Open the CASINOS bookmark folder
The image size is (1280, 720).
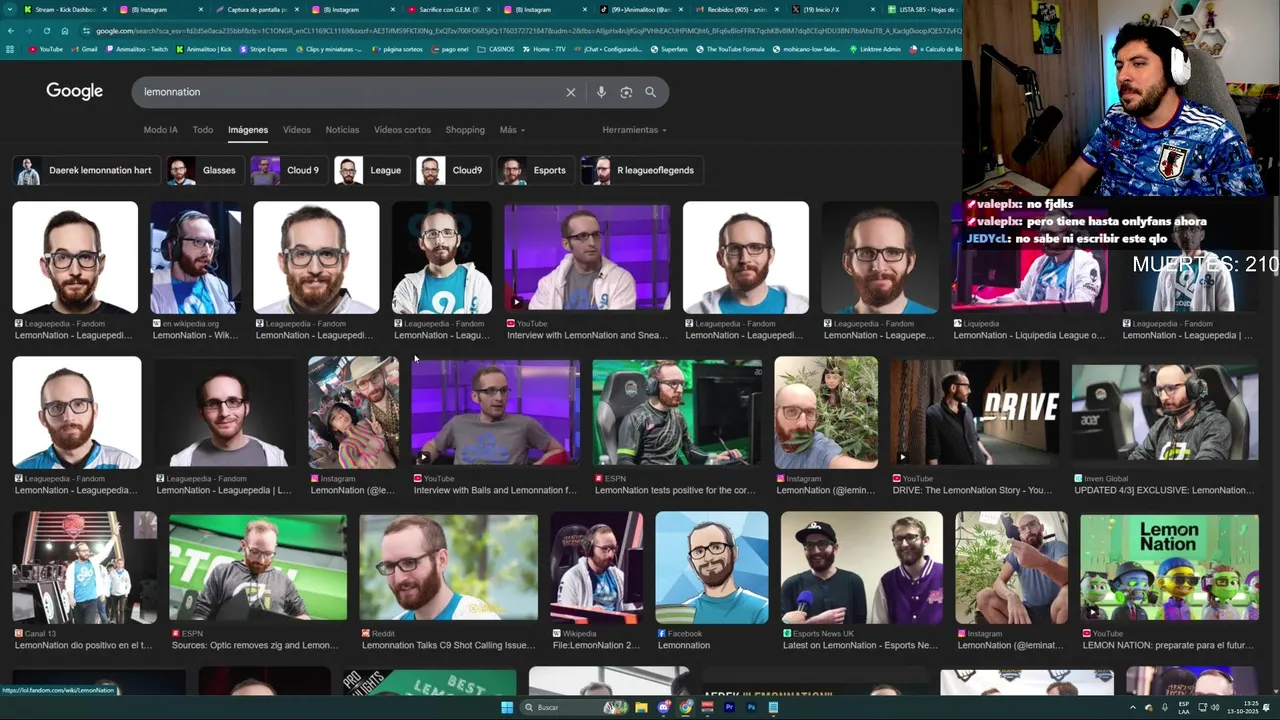[x=496, y=49]
